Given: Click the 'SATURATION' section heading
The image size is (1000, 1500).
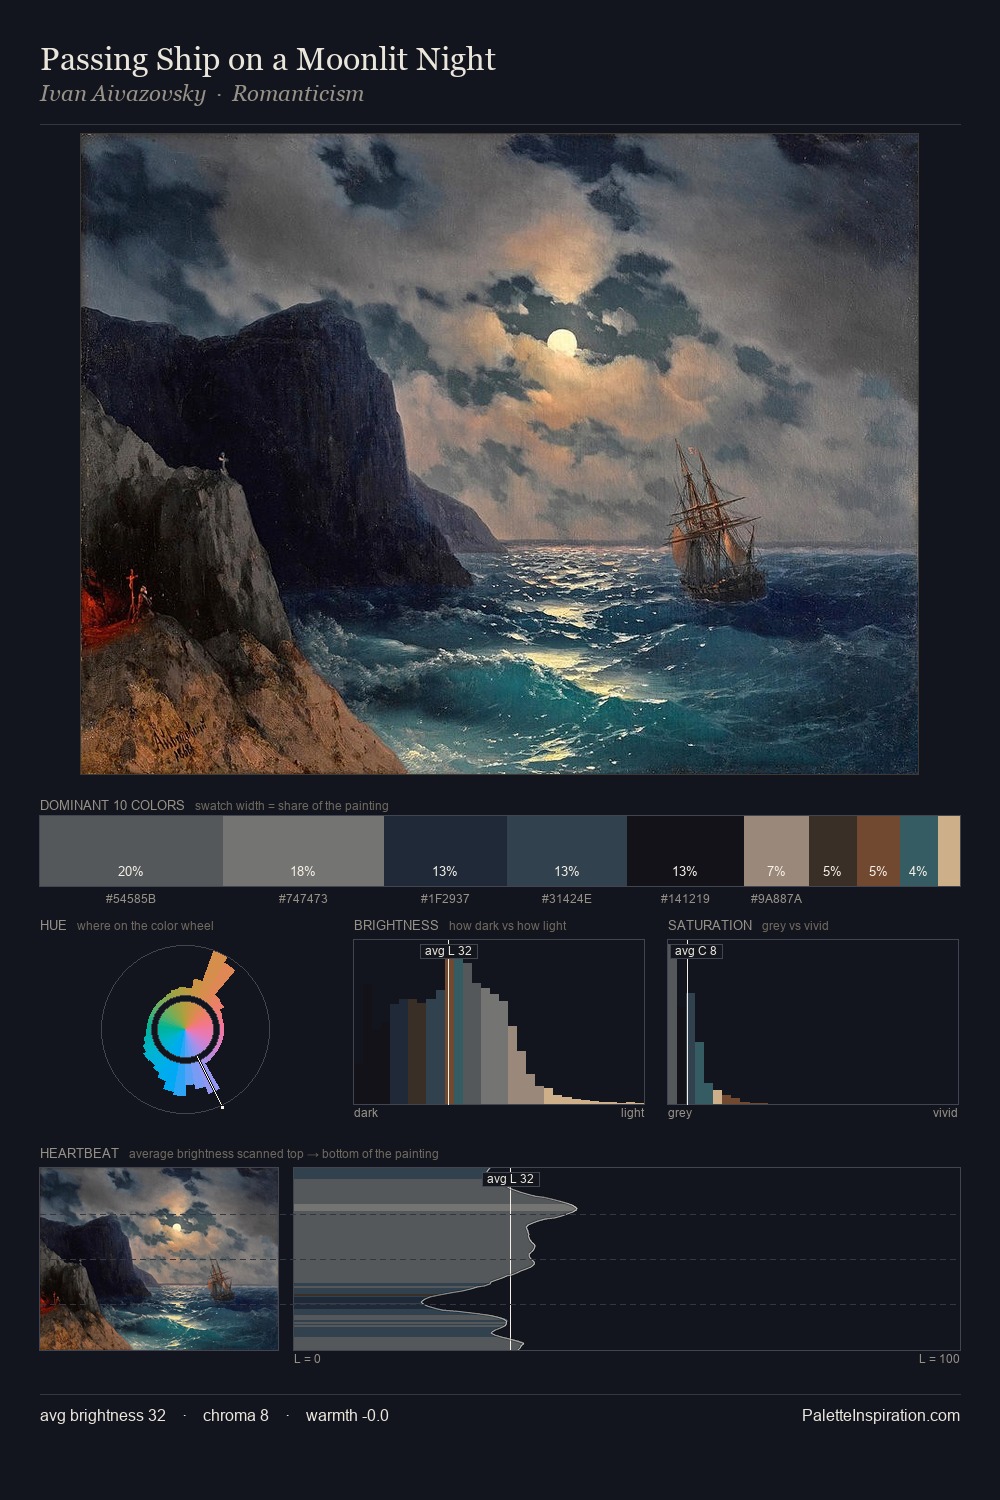Looking at the screenshot, I should click(x=710, y=925).
